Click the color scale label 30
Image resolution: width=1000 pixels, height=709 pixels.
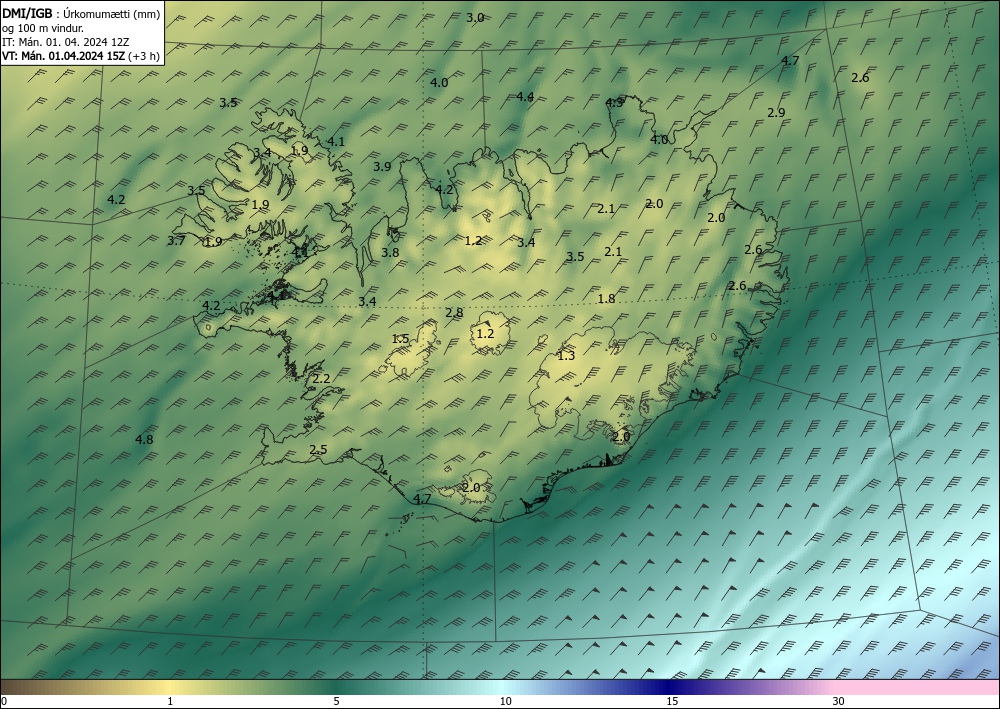839,702
